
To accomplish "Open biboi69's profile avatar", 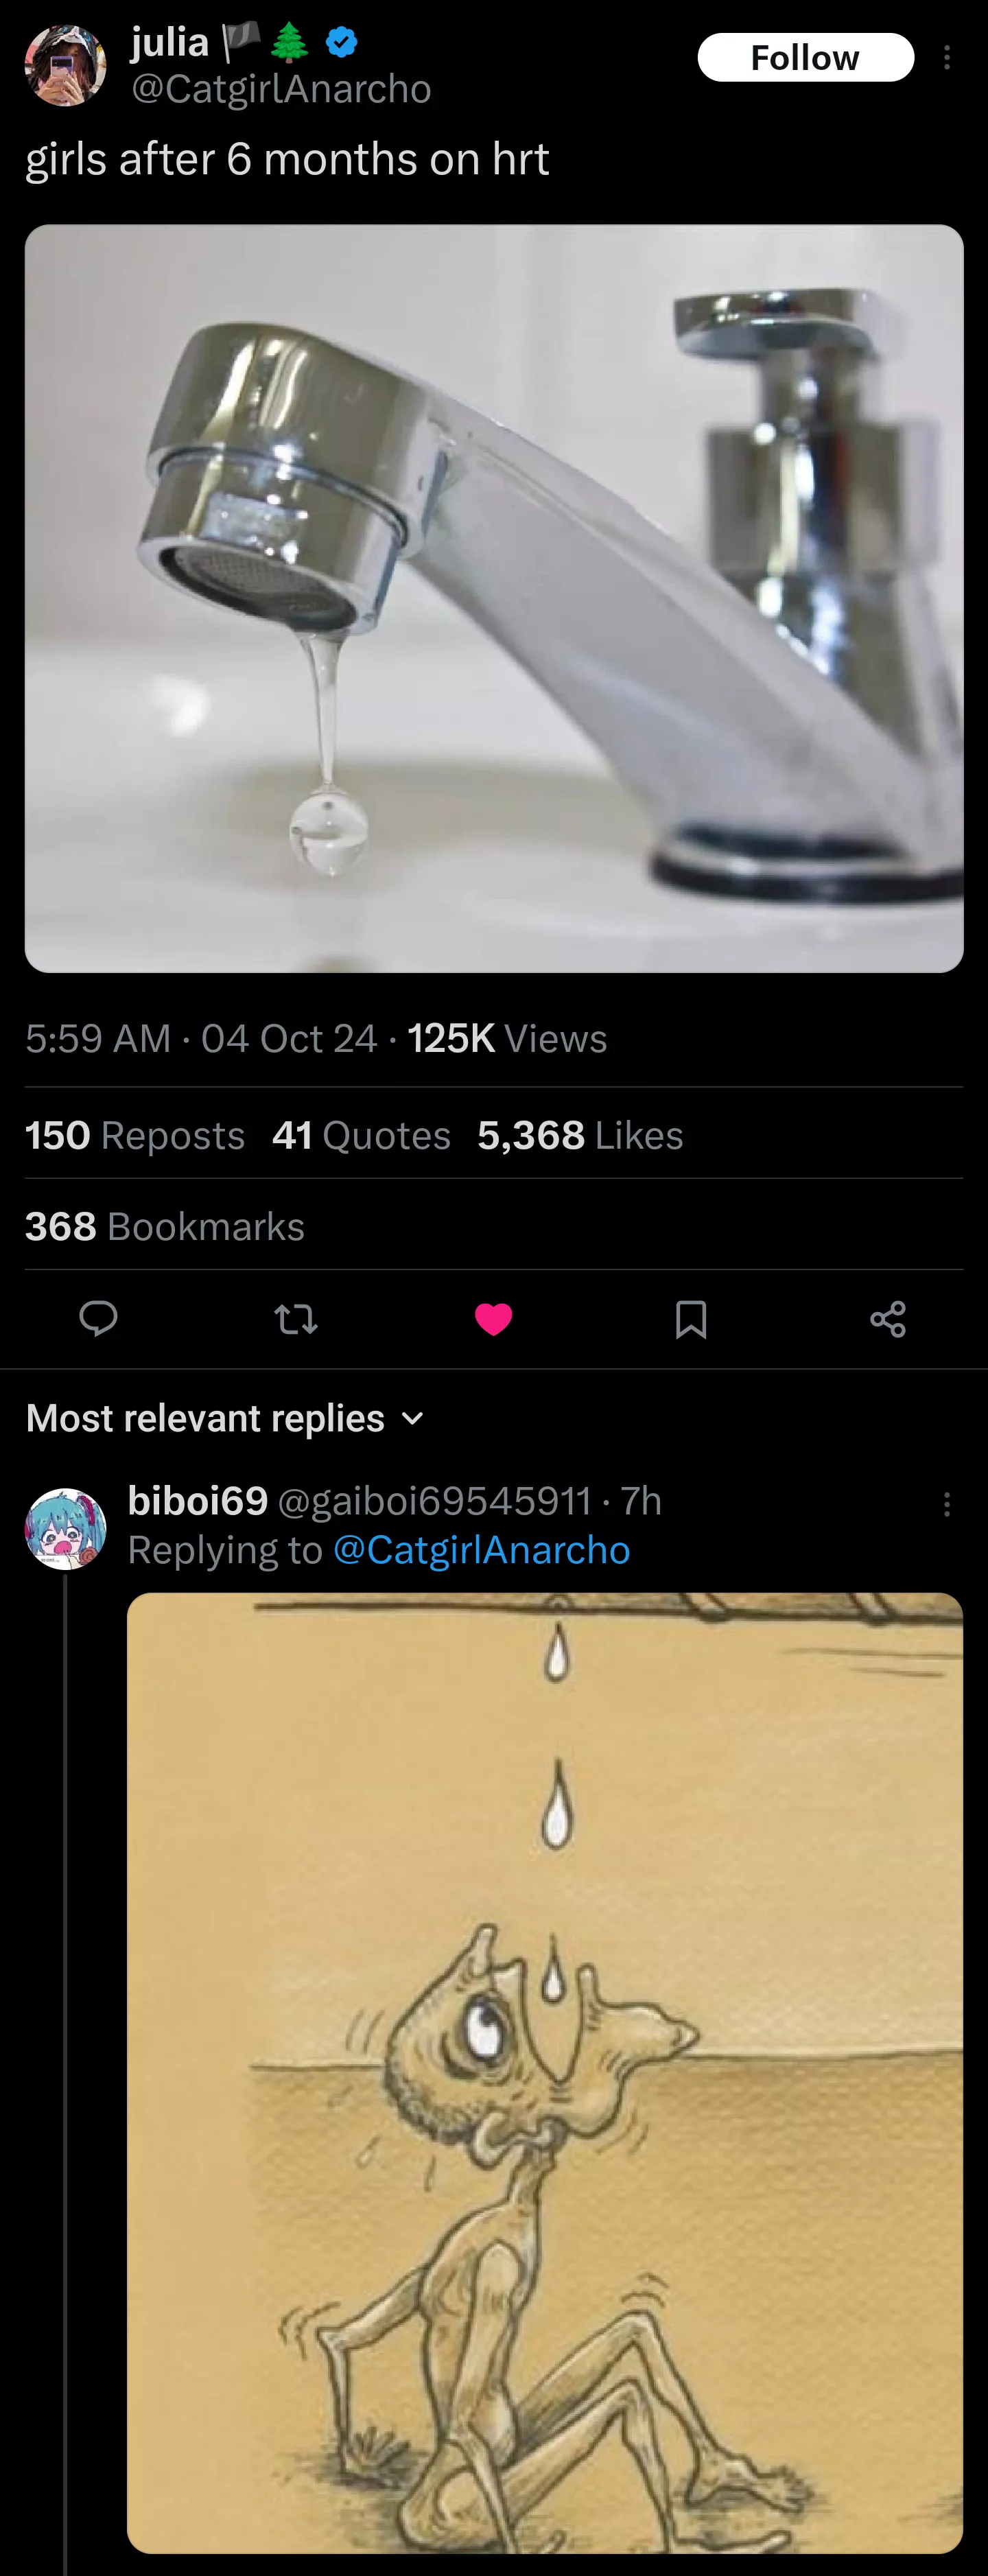I will coord(65,1528).
